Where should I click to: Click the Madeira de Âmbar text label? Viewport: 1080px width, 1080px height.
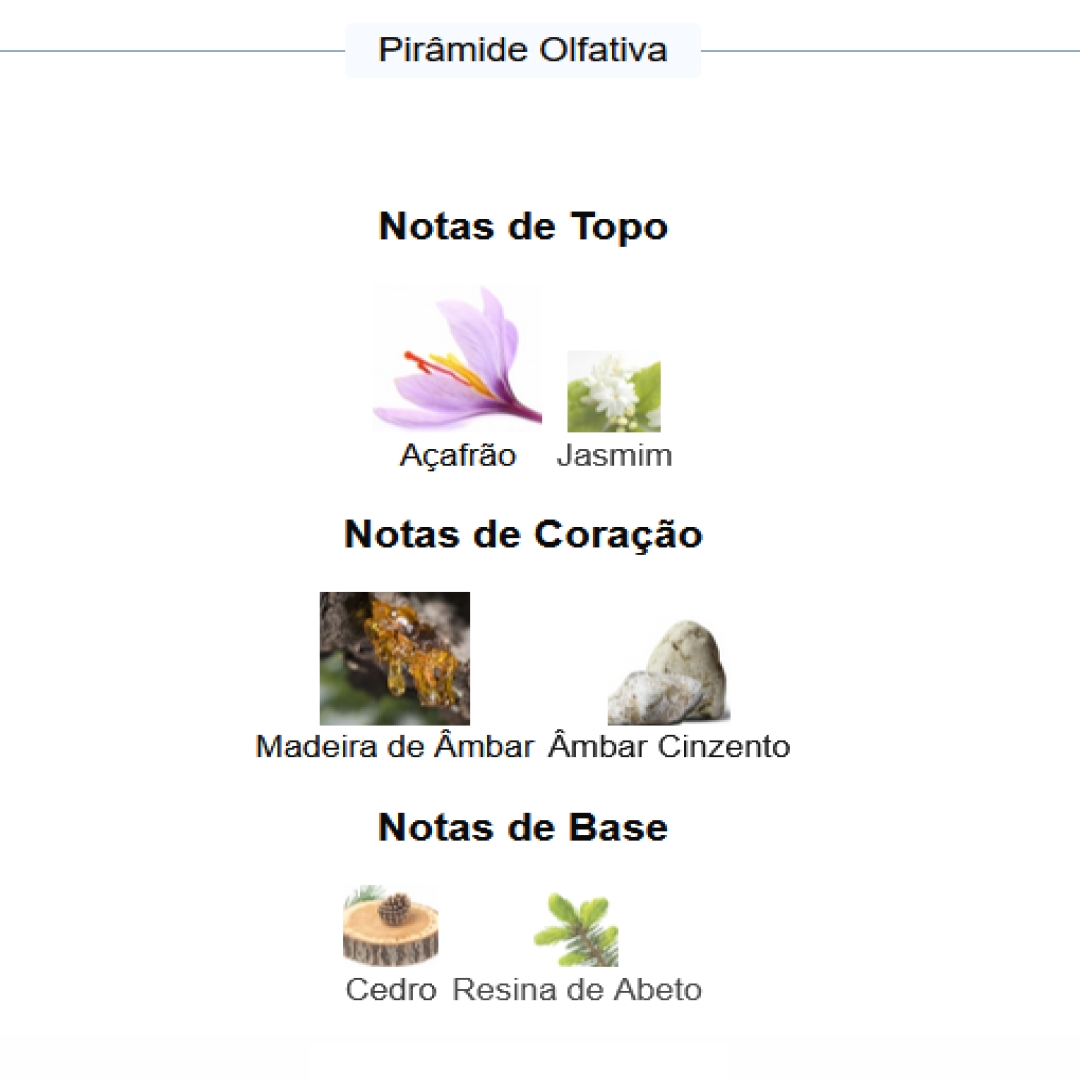395,746
